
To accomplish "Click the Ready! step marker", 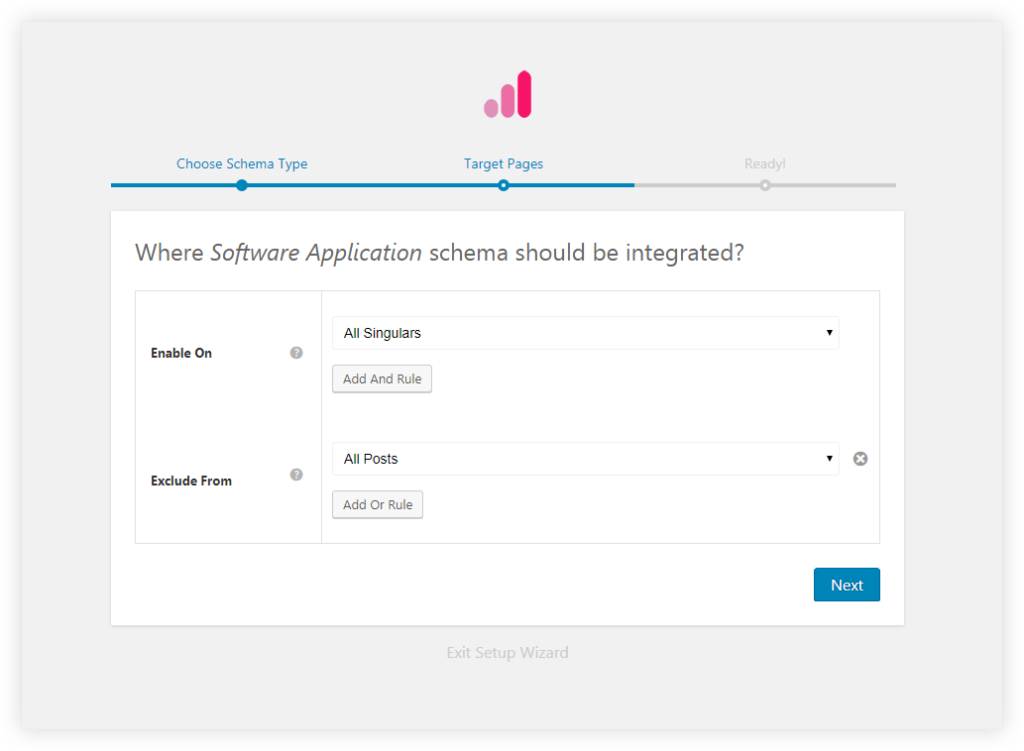I will point(765,185).
